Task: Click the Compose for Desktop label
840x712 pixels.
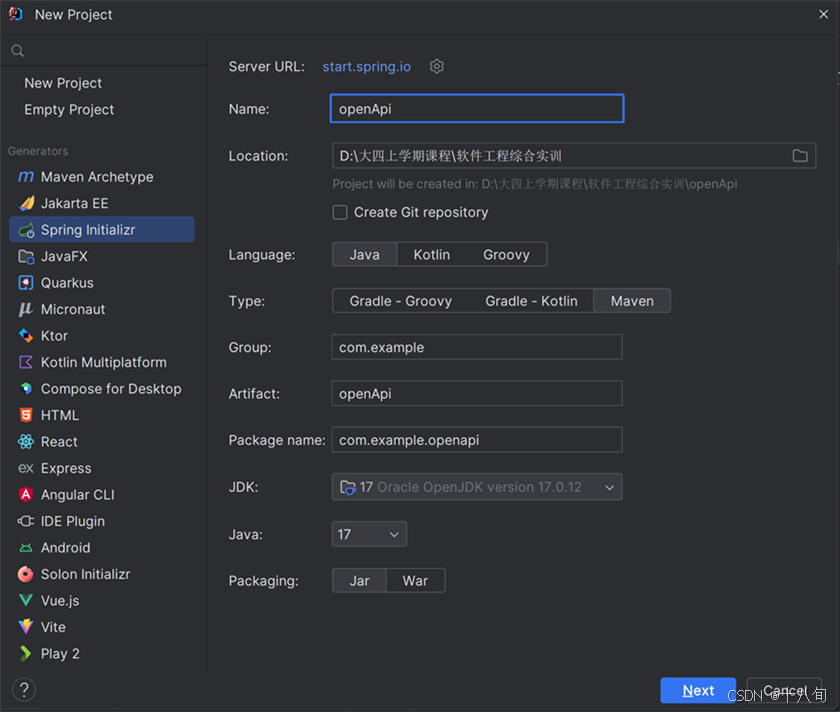Action: (x=111, y=389)
